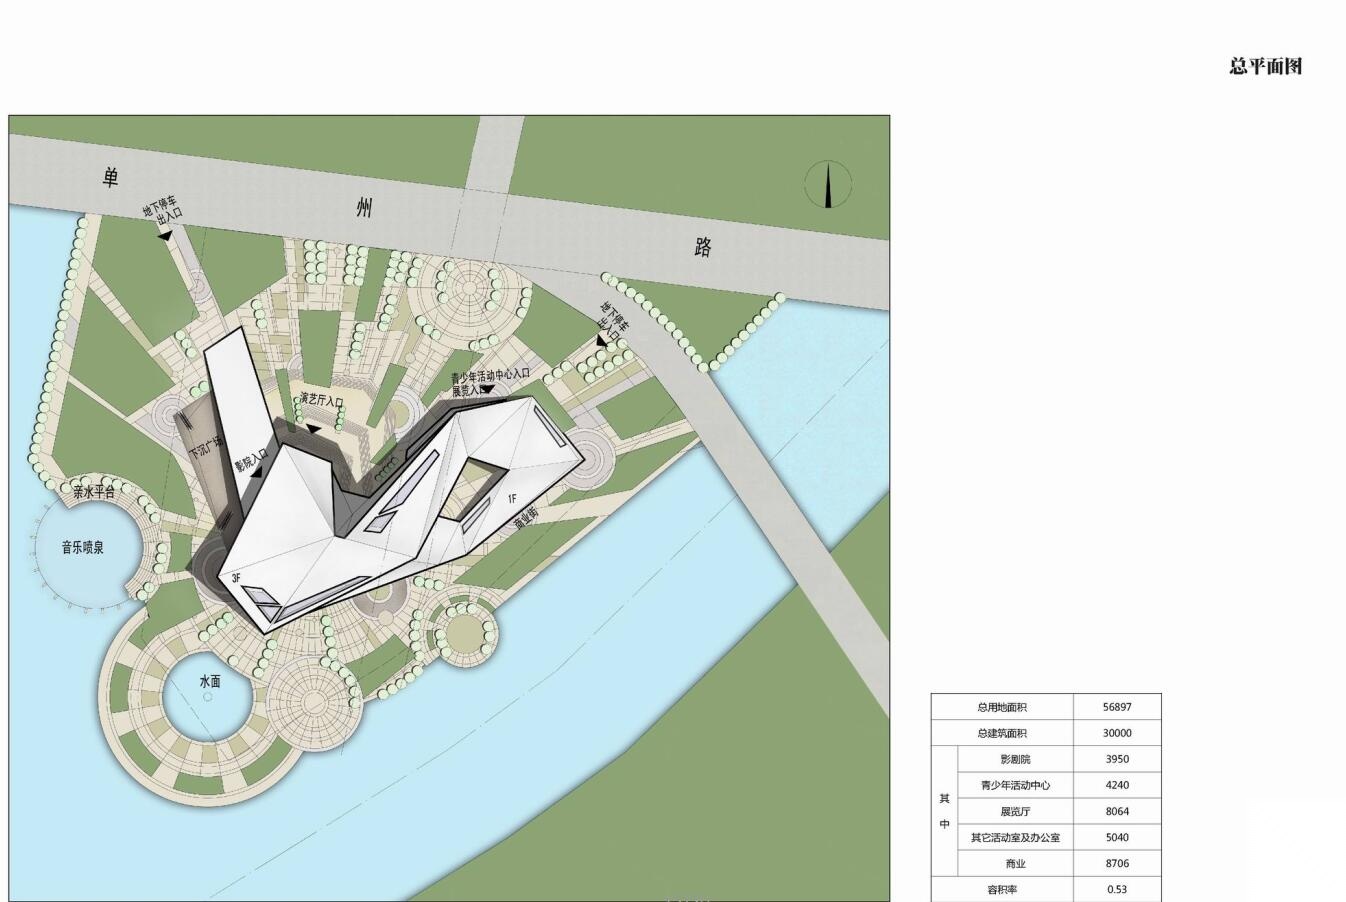Click the 水面 label in the circular pool
Image resolution: width=1346 pixels, height=902 pixels.
coord(210,681)
